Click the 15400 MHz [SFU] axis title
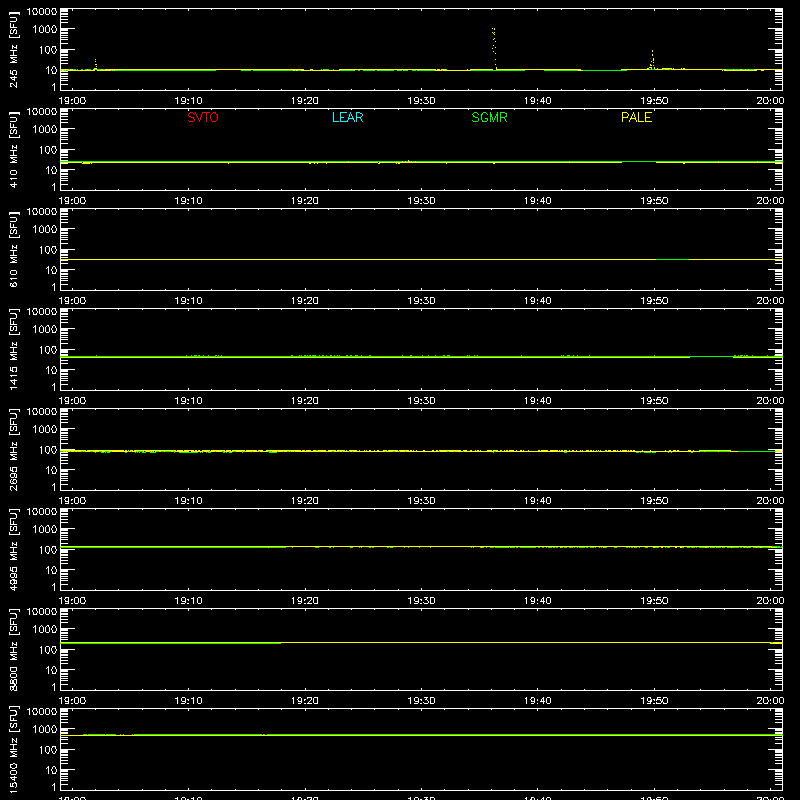 pos(13,749)
